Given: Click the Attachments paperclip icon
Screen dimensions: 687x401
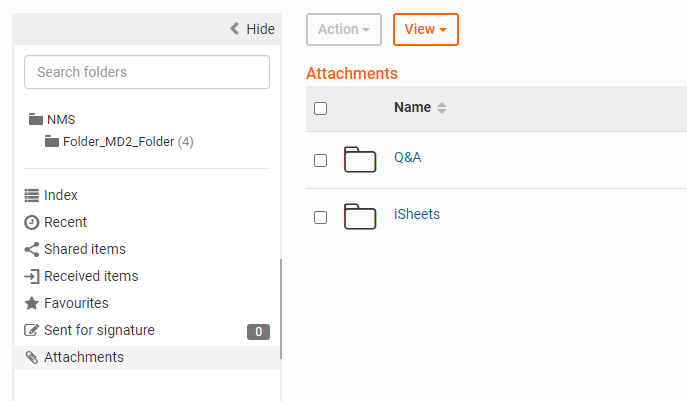Looking at the screenshot, I should pyautogui.click(x=32, y=357).
